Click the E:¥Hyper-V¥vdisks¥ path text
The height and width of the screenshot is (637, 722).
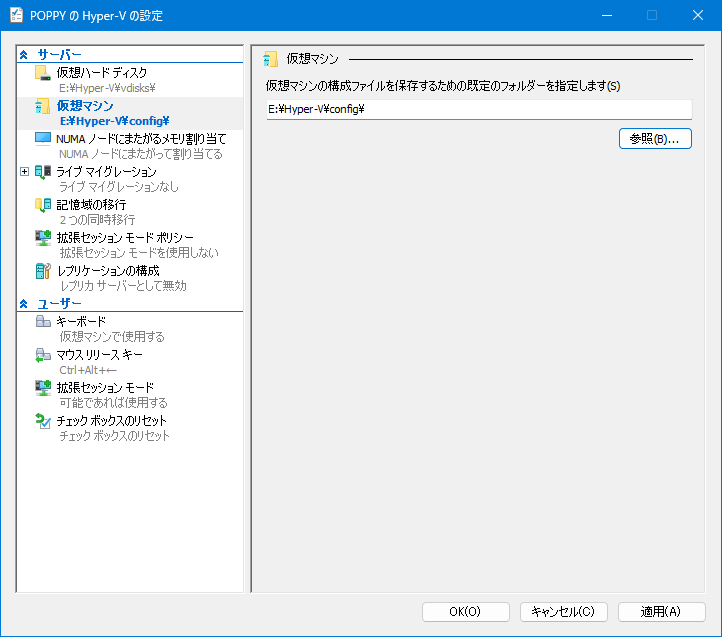pos(107,88)
